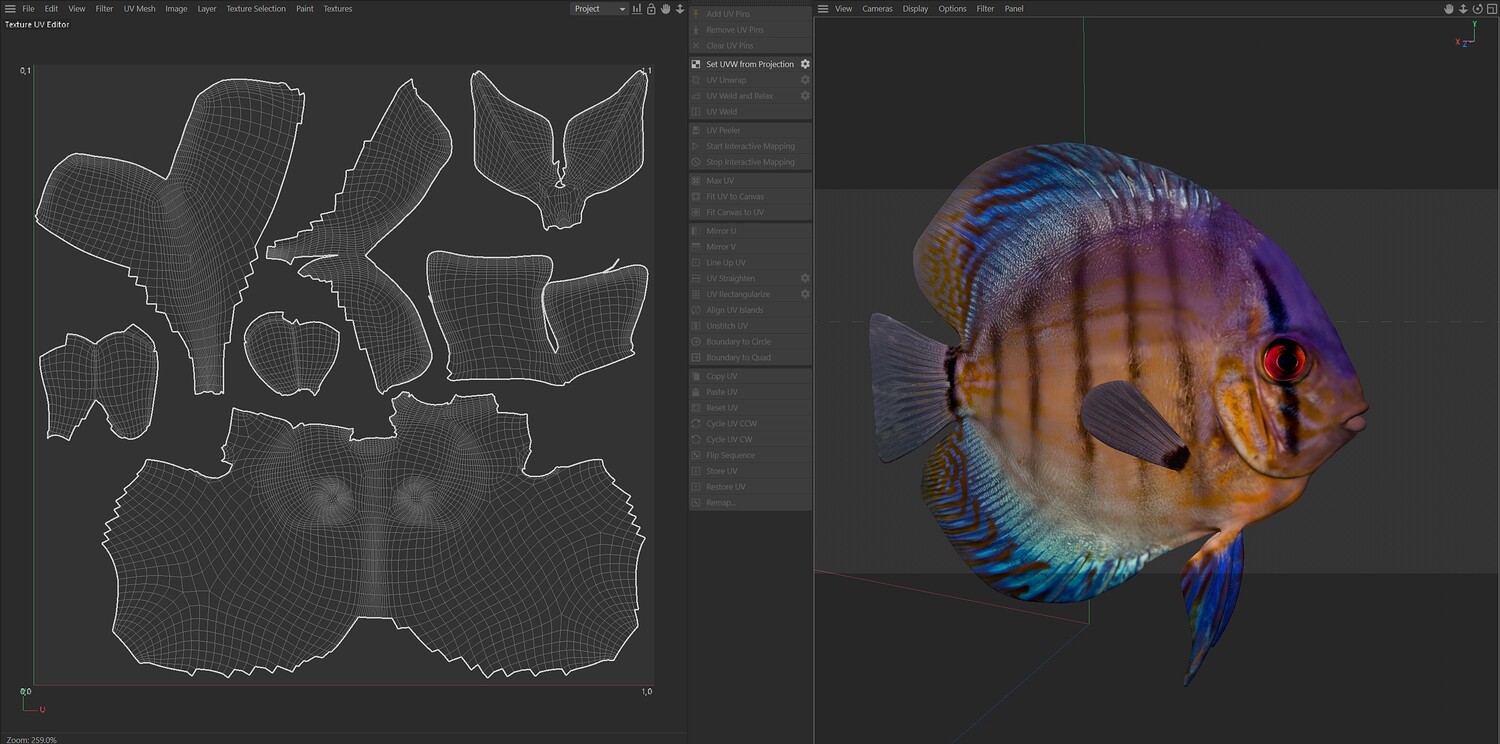The height and width of the screenshot is (744, 1500).
Task: Click the Remap... command
Action: pos(721,503)
